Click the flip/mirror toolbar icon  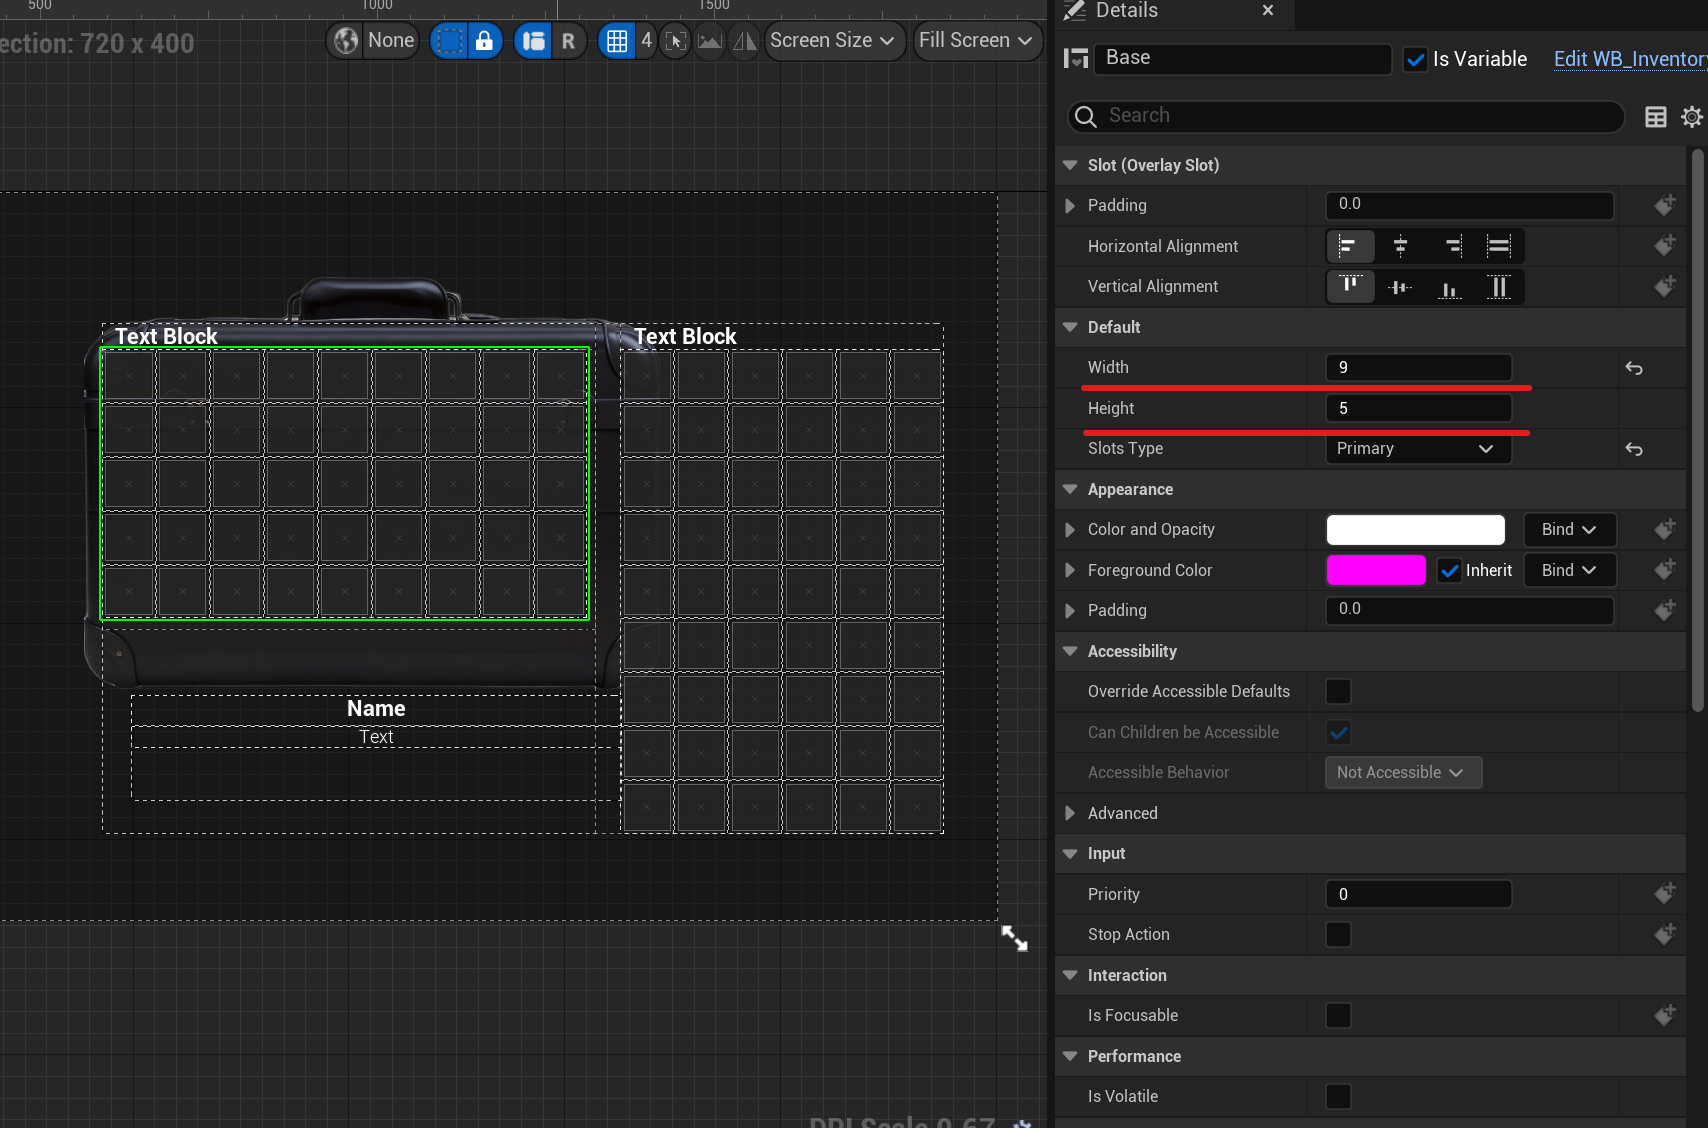(745, 41)
